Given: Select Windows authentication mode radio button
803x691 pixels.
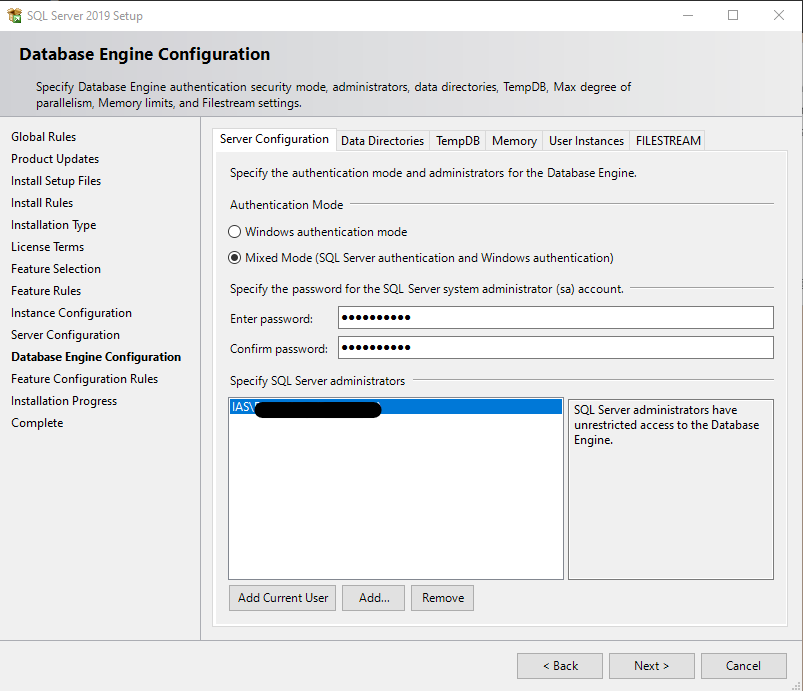Looking at the screenshot, I should [x=235, y=232].
